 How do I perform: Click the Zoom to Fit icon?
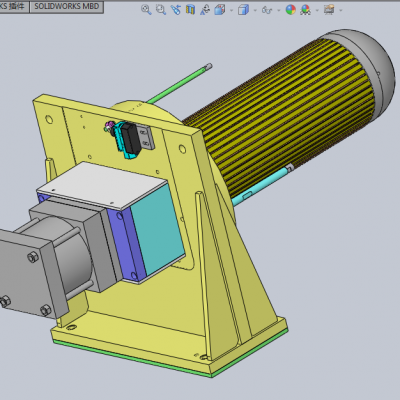coord(146,10)
